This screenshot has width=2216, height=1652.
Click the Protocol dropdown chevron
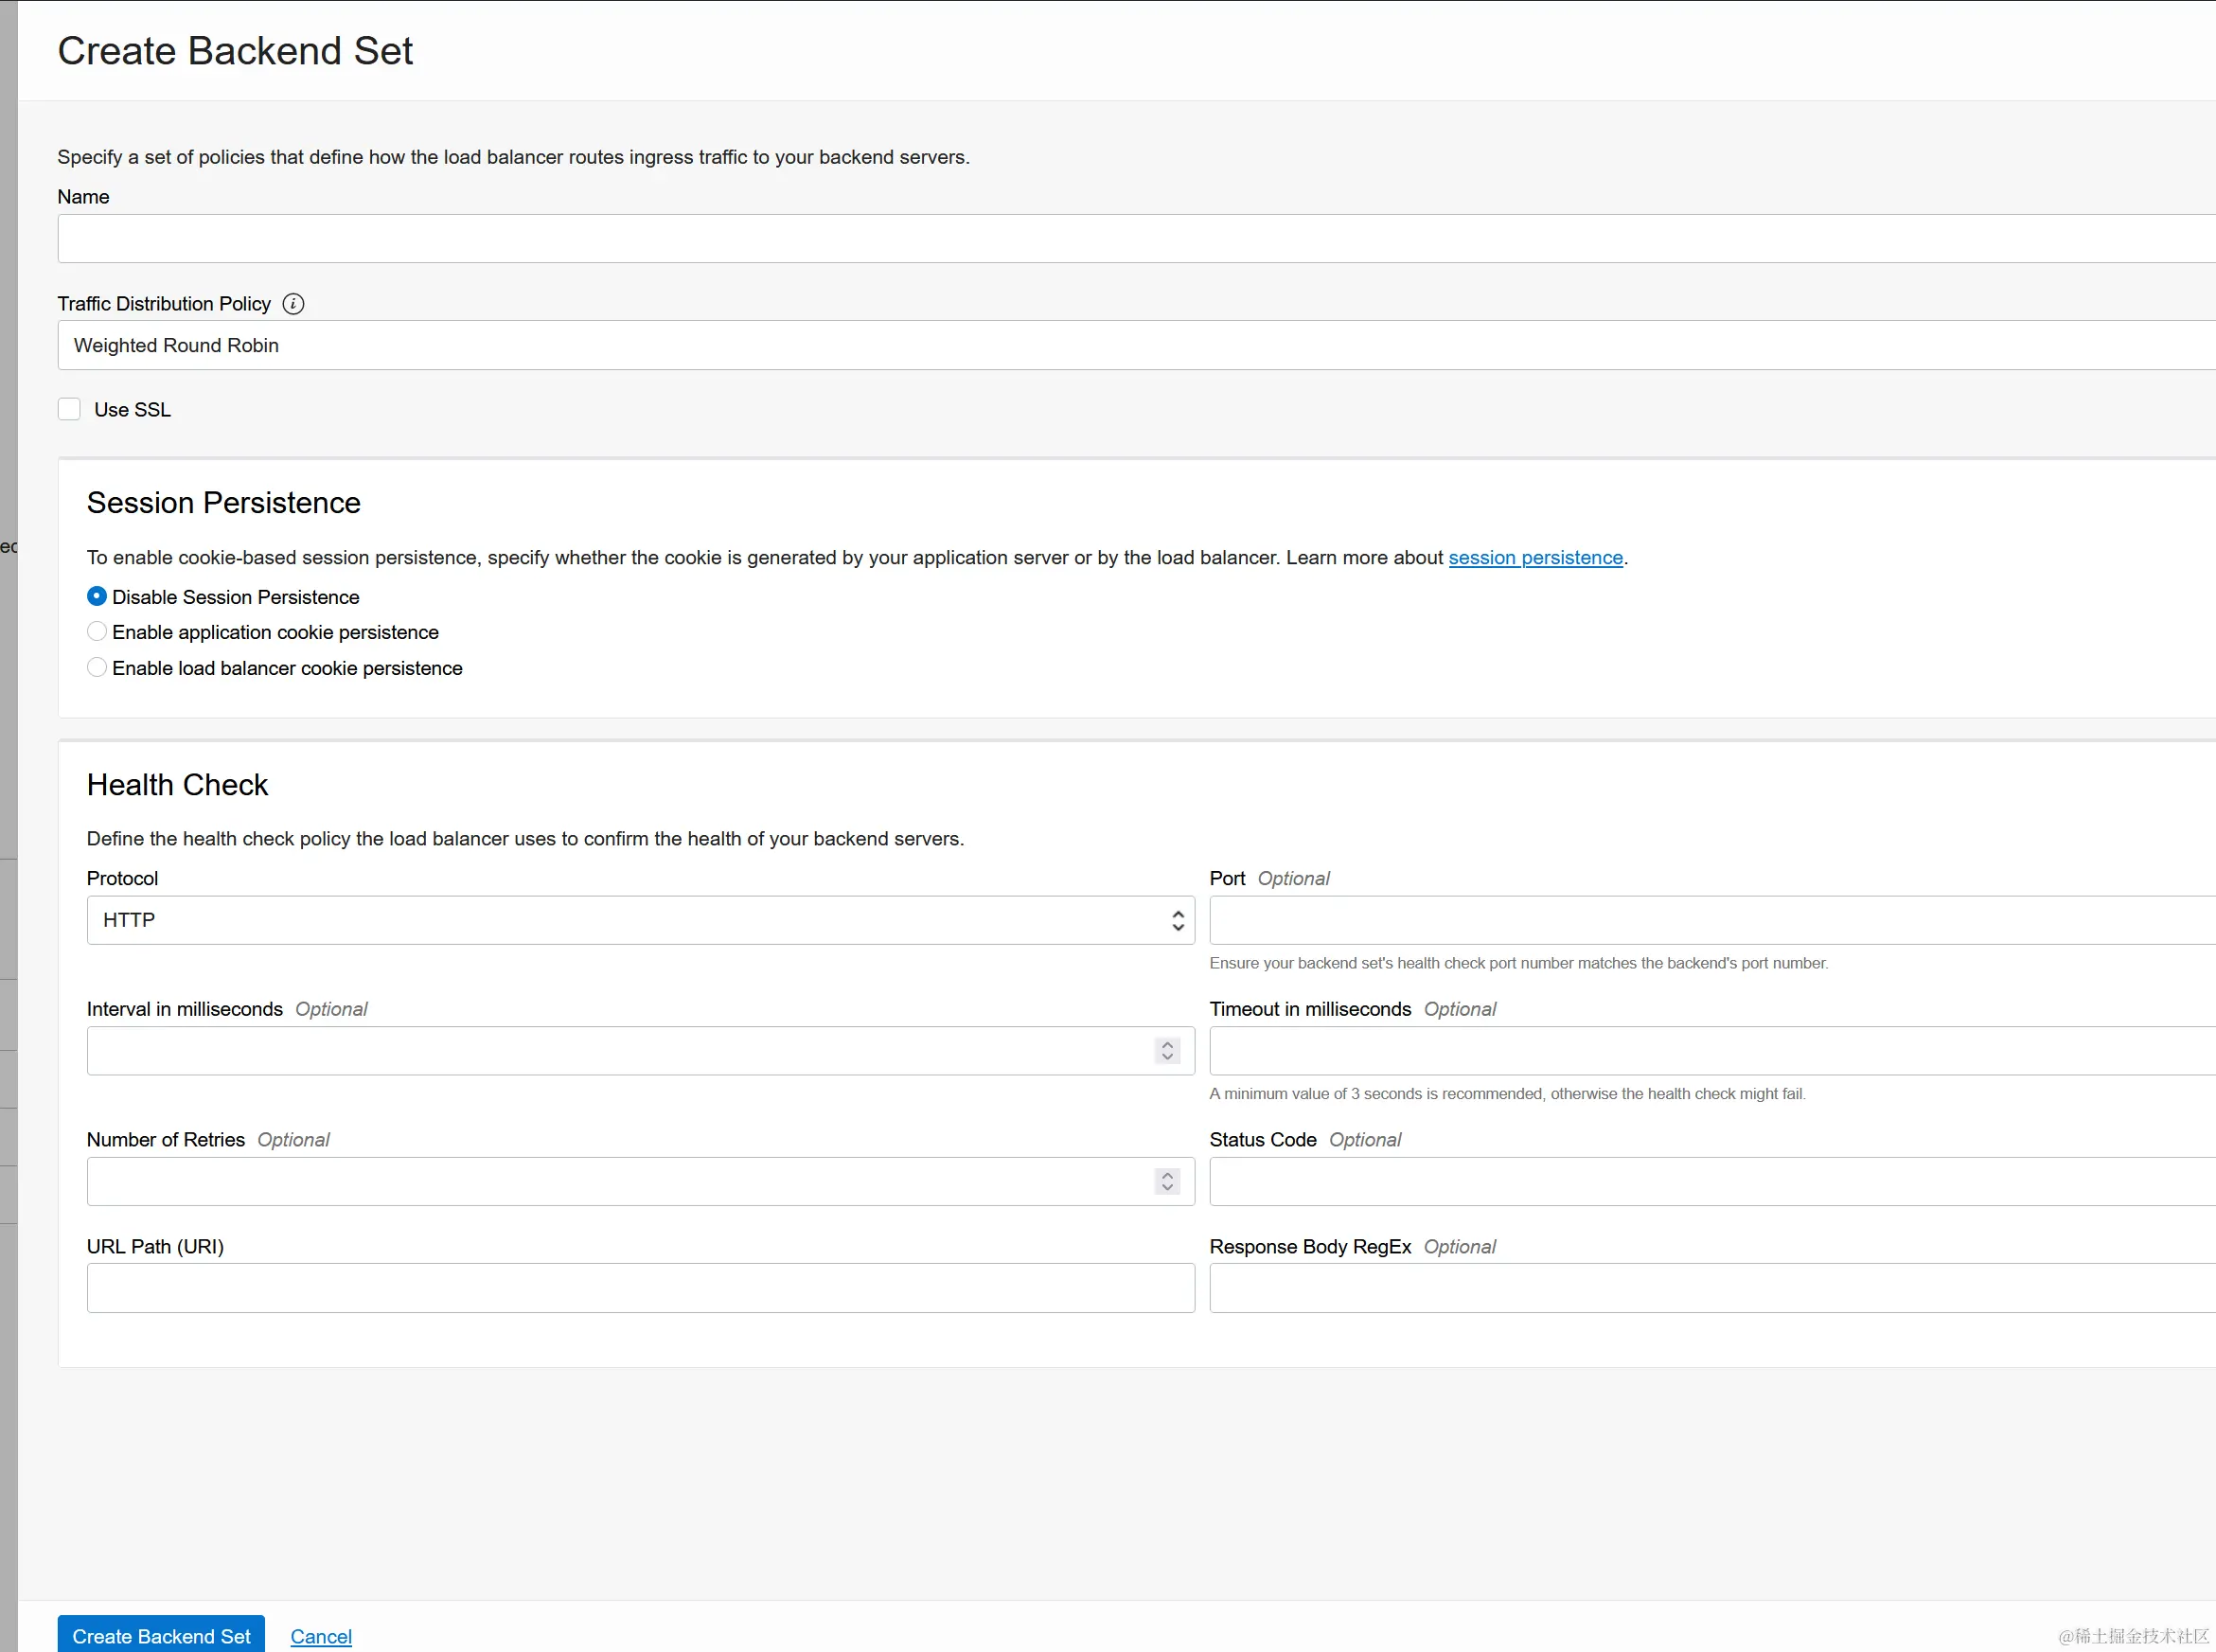[x=1178, y=919]
